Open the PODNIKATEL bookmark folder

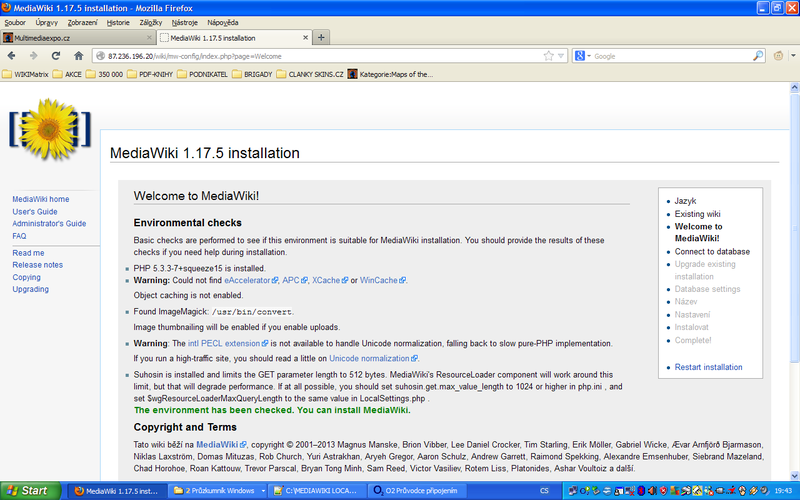point(203,74)
